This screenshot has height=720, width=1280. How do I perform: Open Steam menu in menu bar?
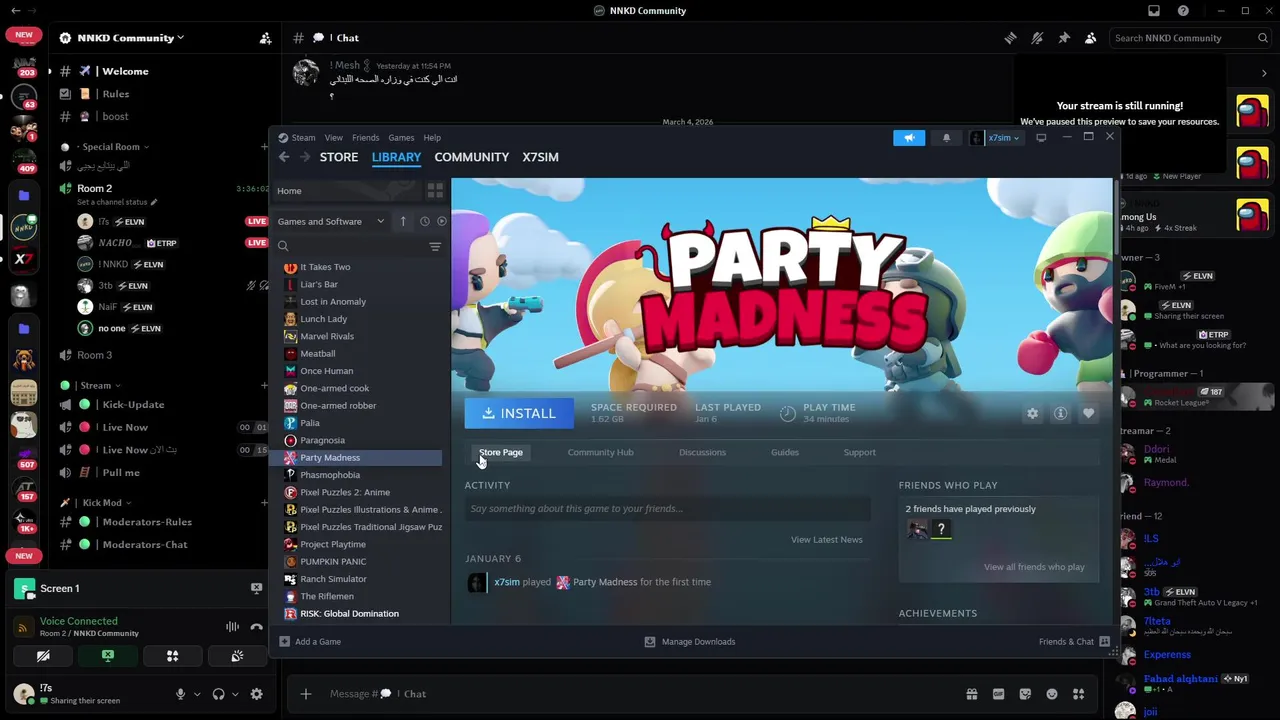coord(303,138)
